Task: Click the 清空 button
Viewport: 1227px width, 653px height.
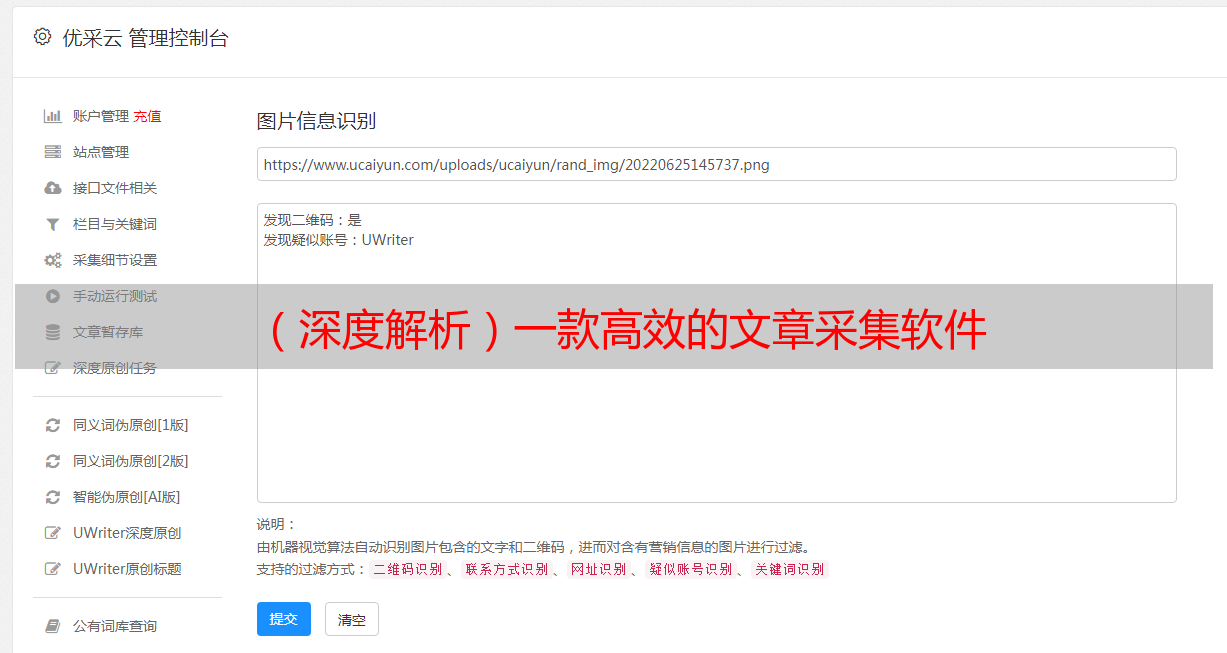Action: [352, 619]
